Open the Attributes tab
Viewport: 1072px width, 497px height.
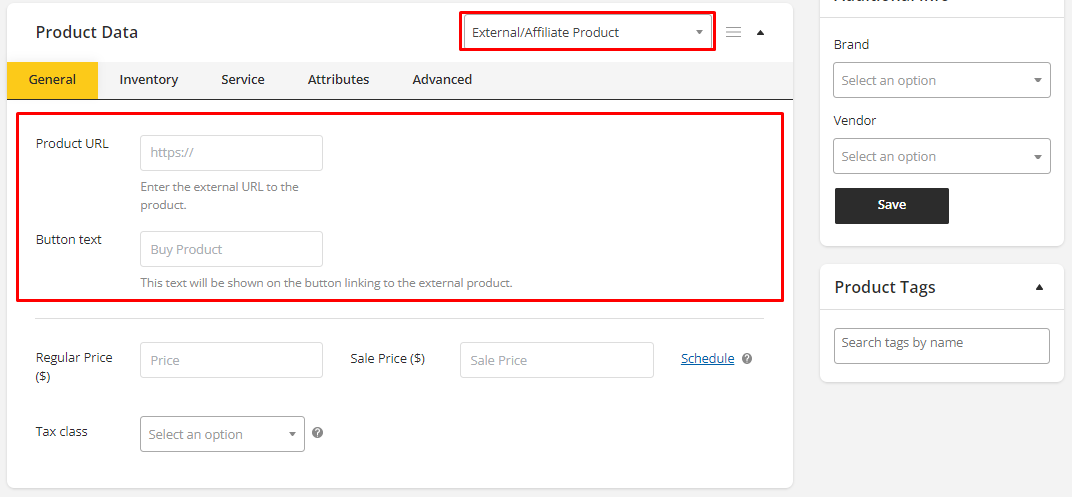(338, 80)
